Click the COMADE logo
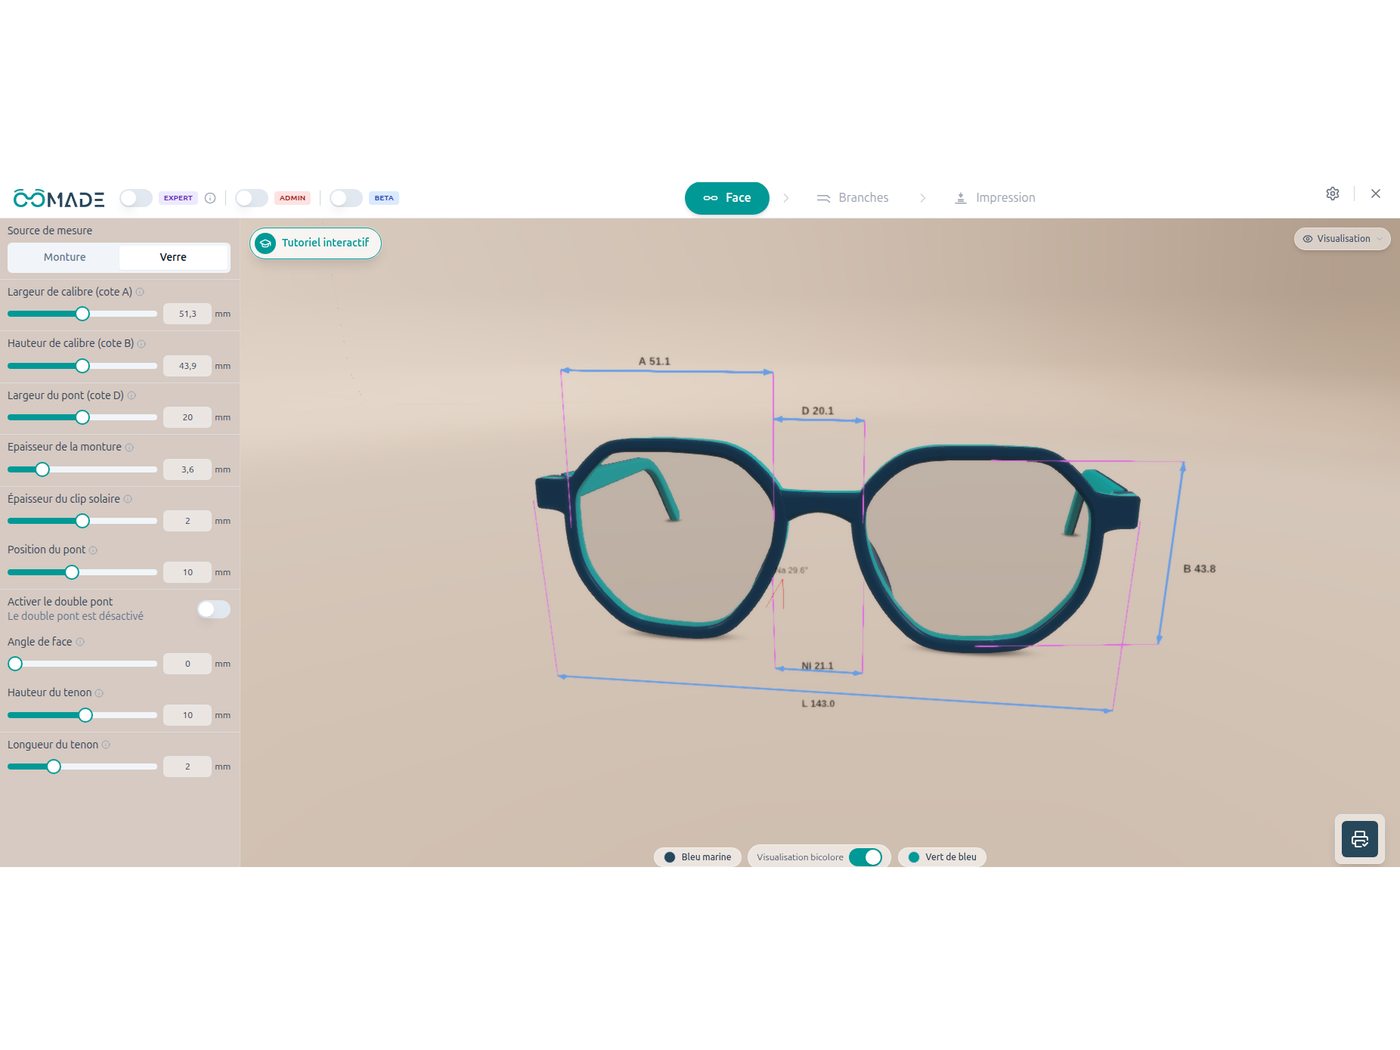This screenshot has height=1050, width=1400. 59,198
